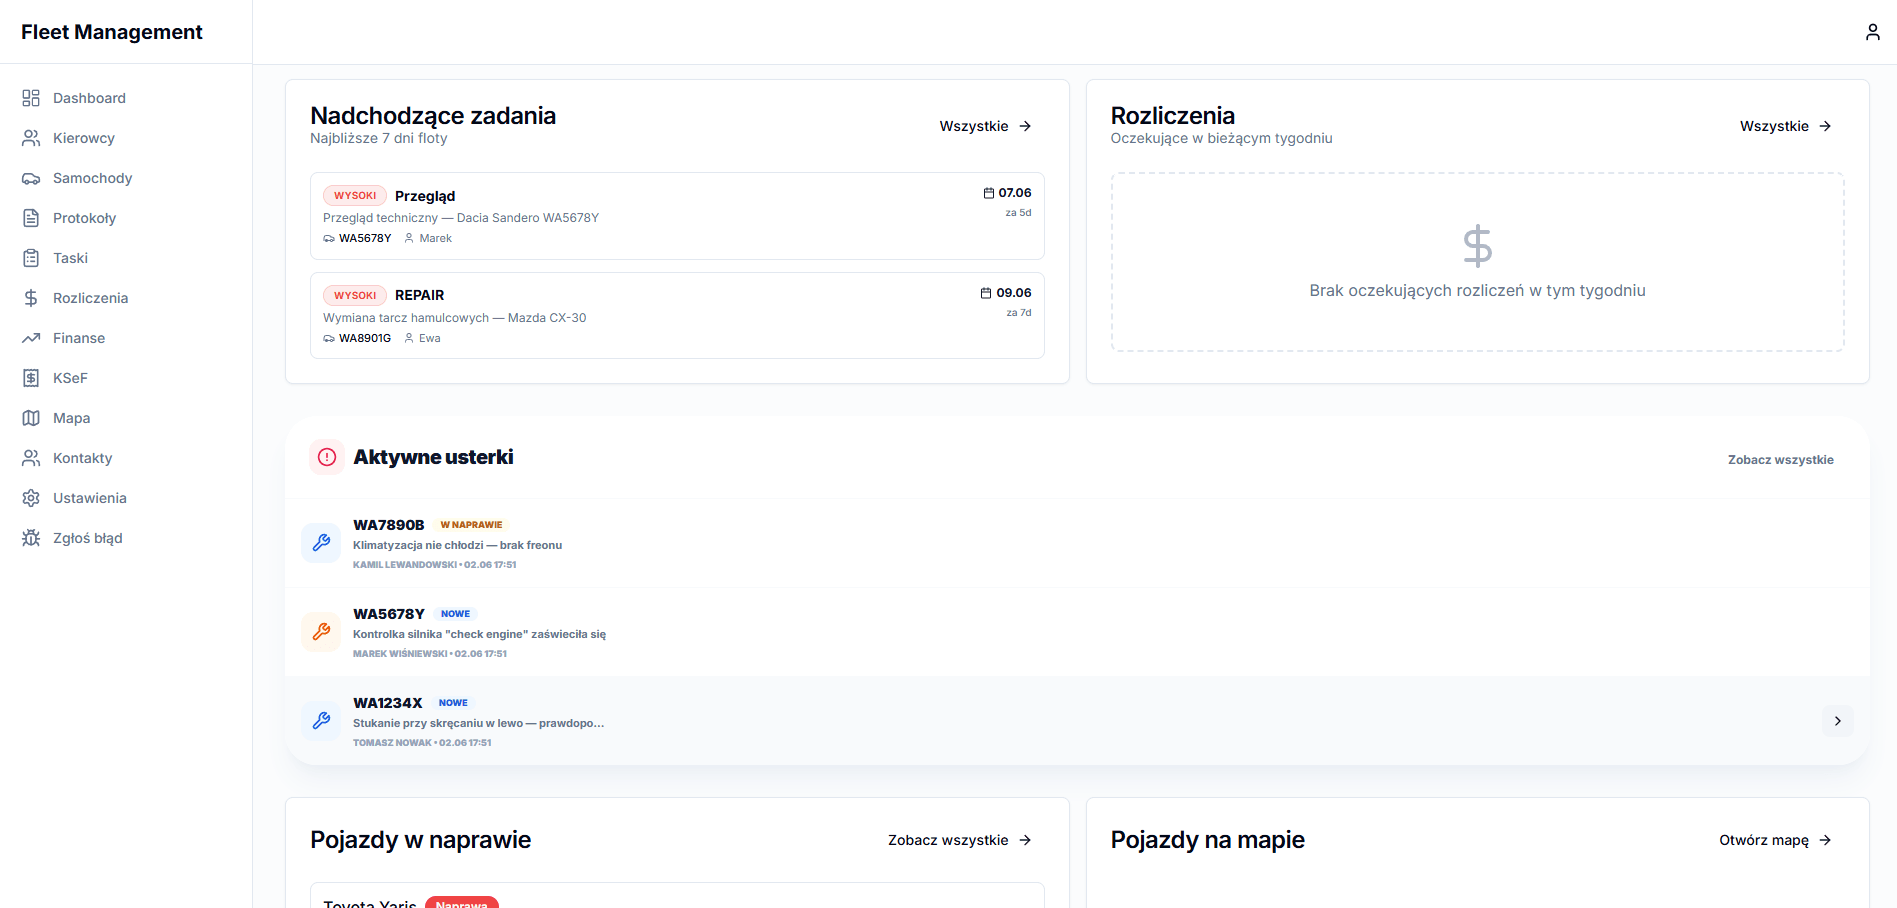Click the Dashboard grid icon in sidebar
This screenshot has height=908, width=1897.
click(x=31, y=98)
